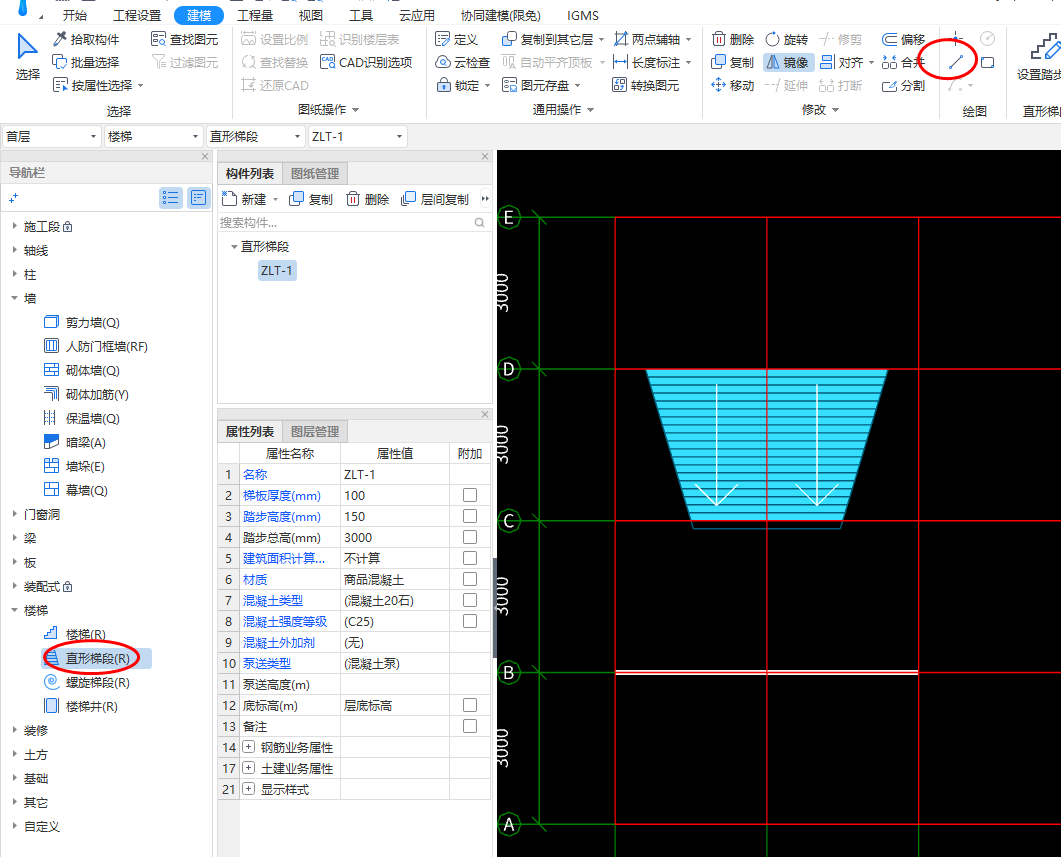This screenshot has width=1061, height=857.
Task: Click the 旋转 tool
Action: [x=786, y=39]
